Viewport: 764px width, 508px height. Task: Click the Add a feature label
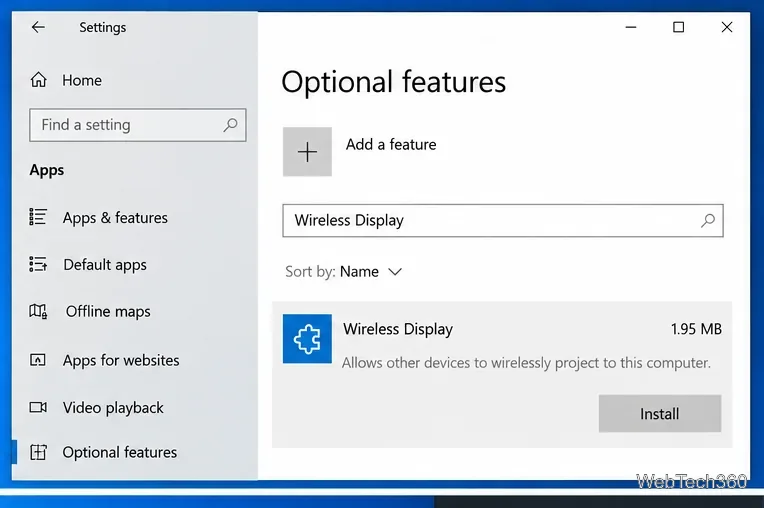click(391, 145)
